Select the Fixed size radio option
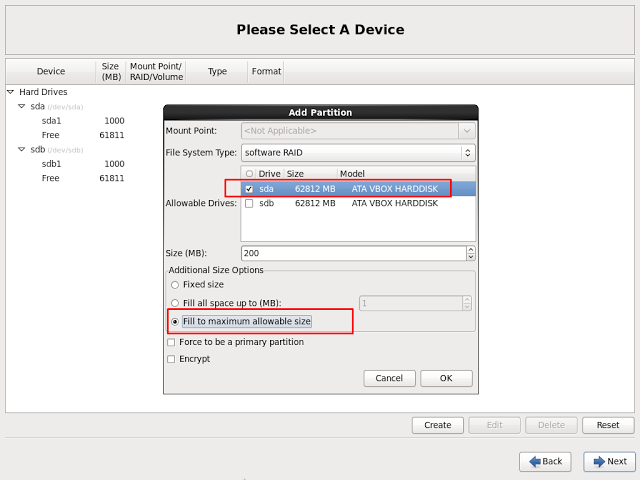 click(175, 285)
